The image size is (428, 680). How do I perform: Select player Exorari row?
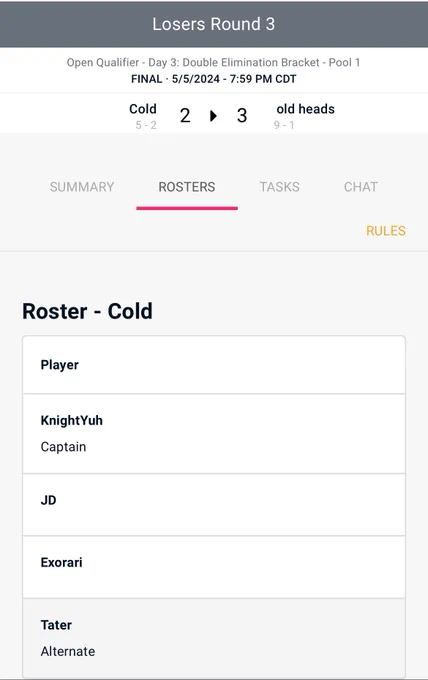tap(214, 567)
